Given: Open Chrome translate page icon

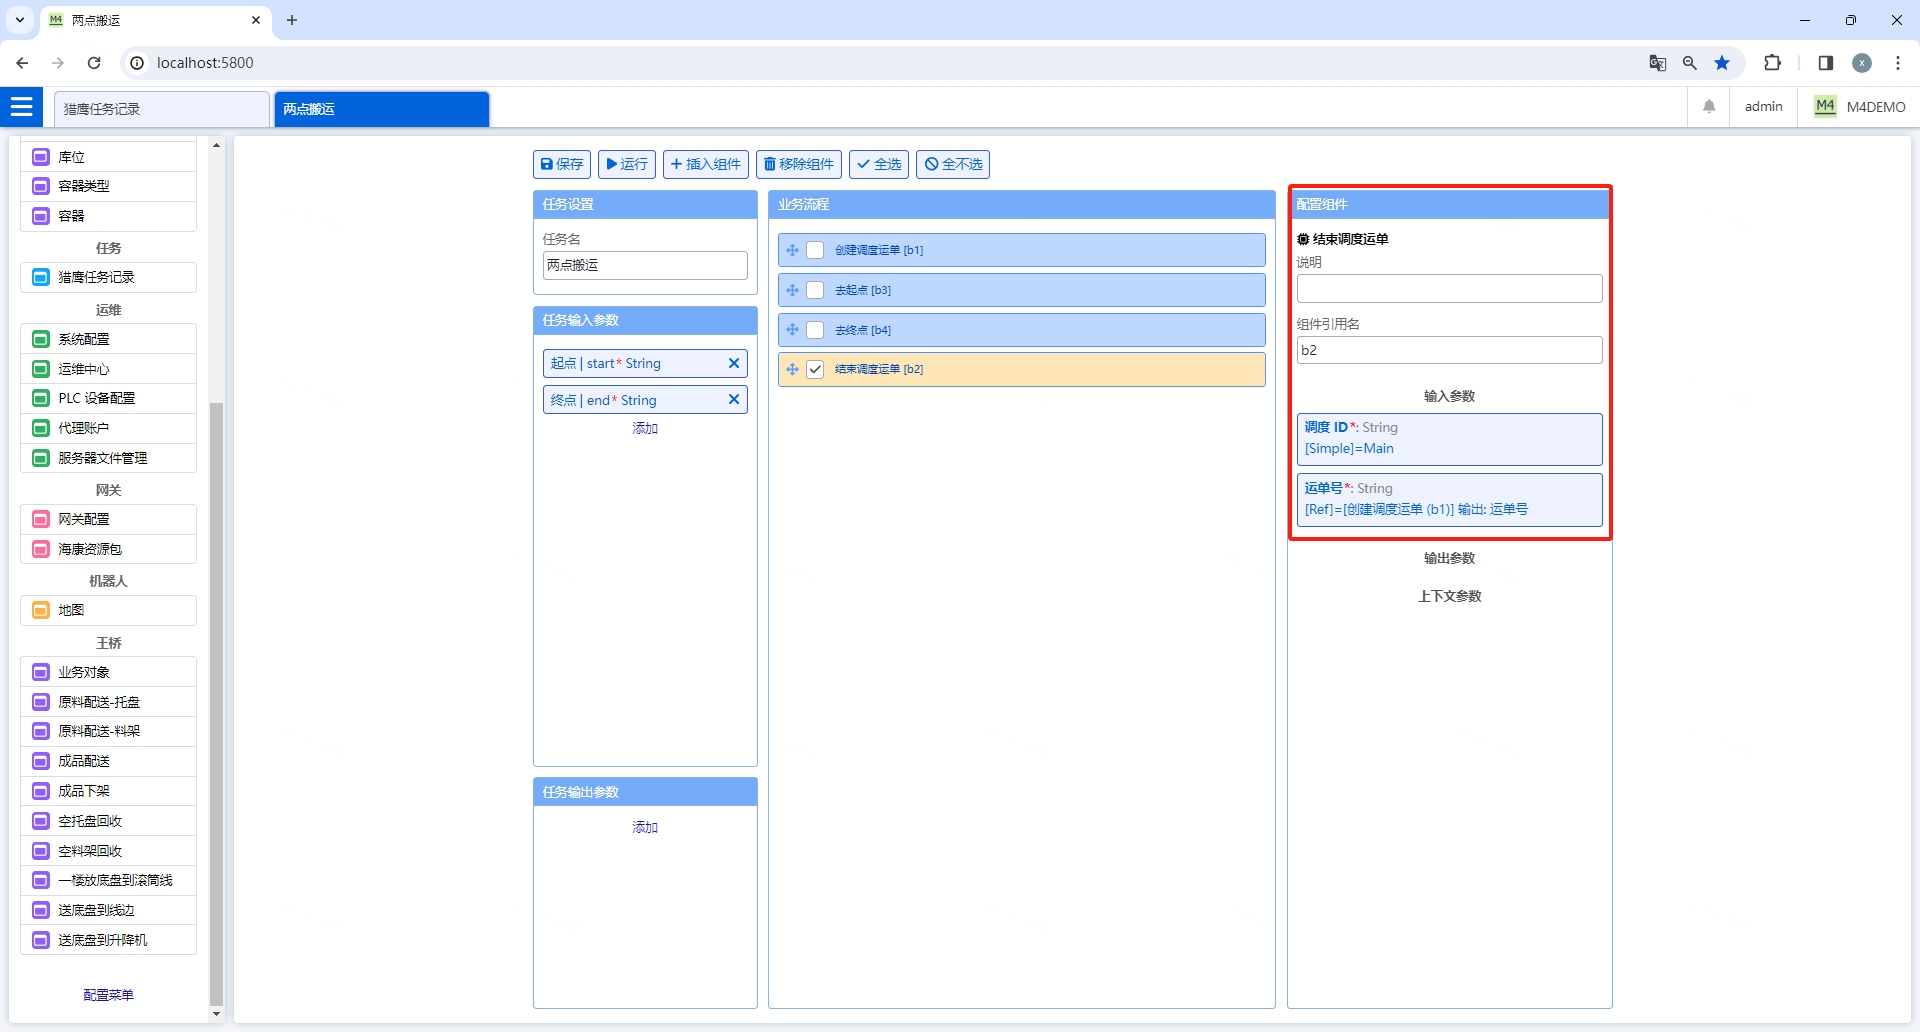Looking at the screenshot, I should [x=1657, y=63].
